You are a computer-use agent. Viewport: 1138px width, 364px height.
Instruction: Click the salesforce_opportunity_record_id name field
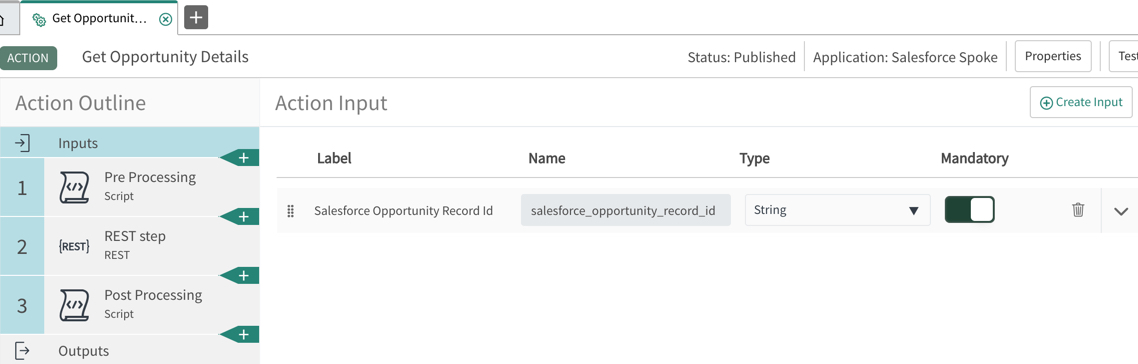coord(626,210)
